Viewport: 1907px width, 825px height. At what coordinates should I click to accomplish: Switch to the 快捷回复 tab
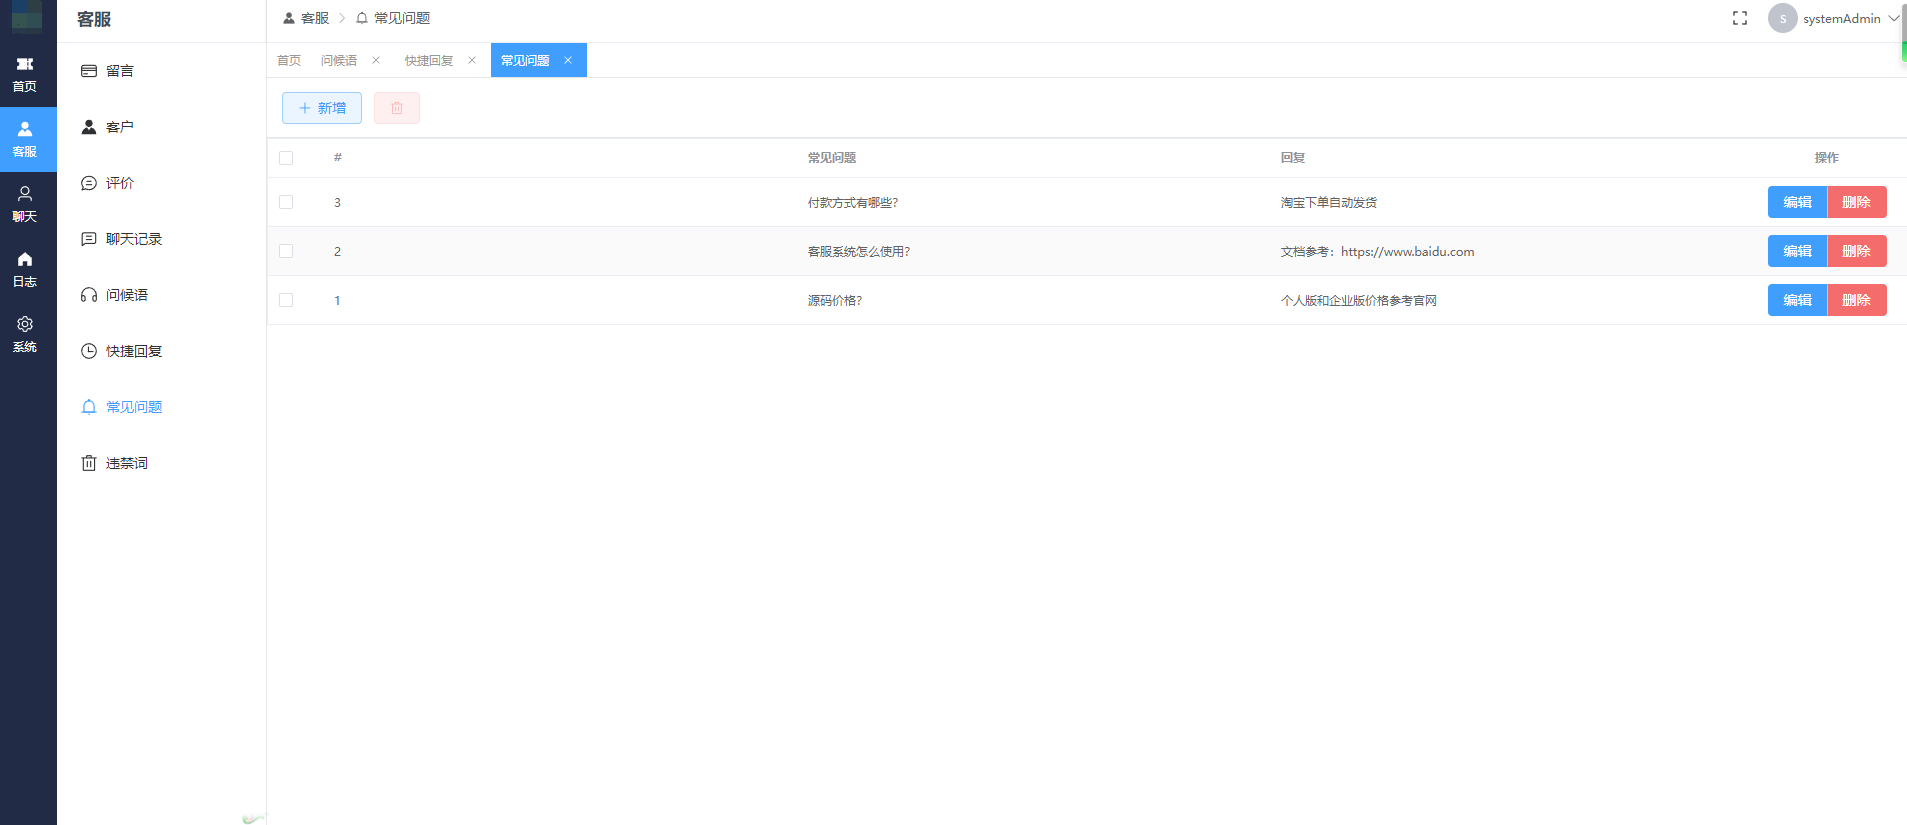pyautogui.click(x=429, y=60)
